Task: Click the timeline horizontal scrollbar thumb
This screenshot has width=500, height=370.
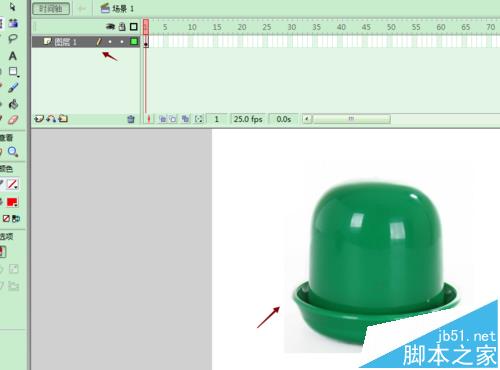Action: [x=351, y=119]
